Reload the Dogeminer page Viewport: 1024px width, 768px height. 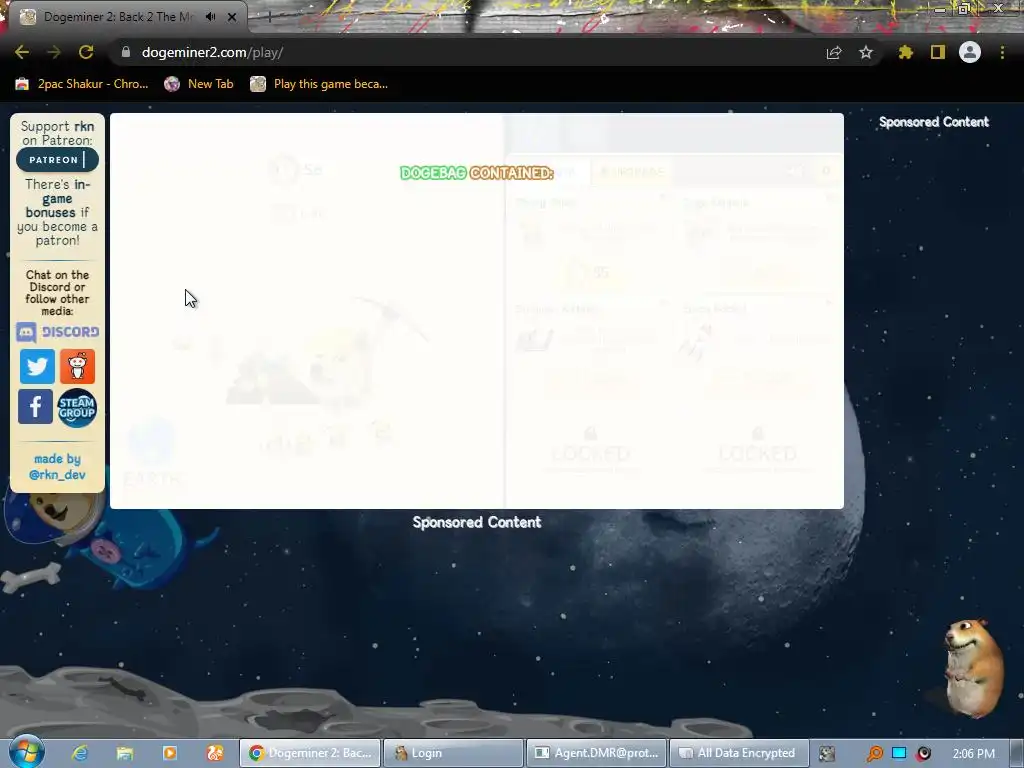[x=86, y=52]
